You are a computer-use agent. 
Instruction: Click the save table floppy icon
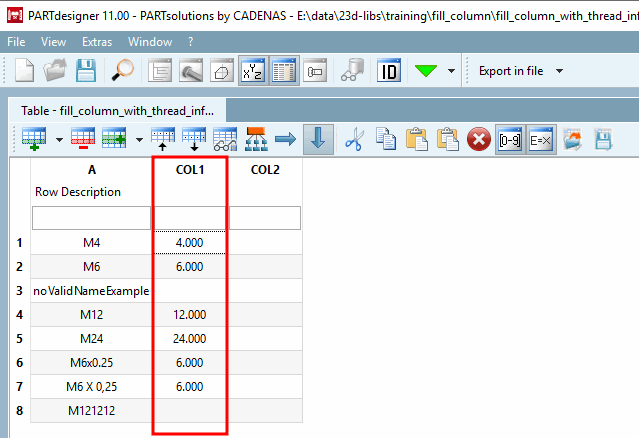(603, 140)
